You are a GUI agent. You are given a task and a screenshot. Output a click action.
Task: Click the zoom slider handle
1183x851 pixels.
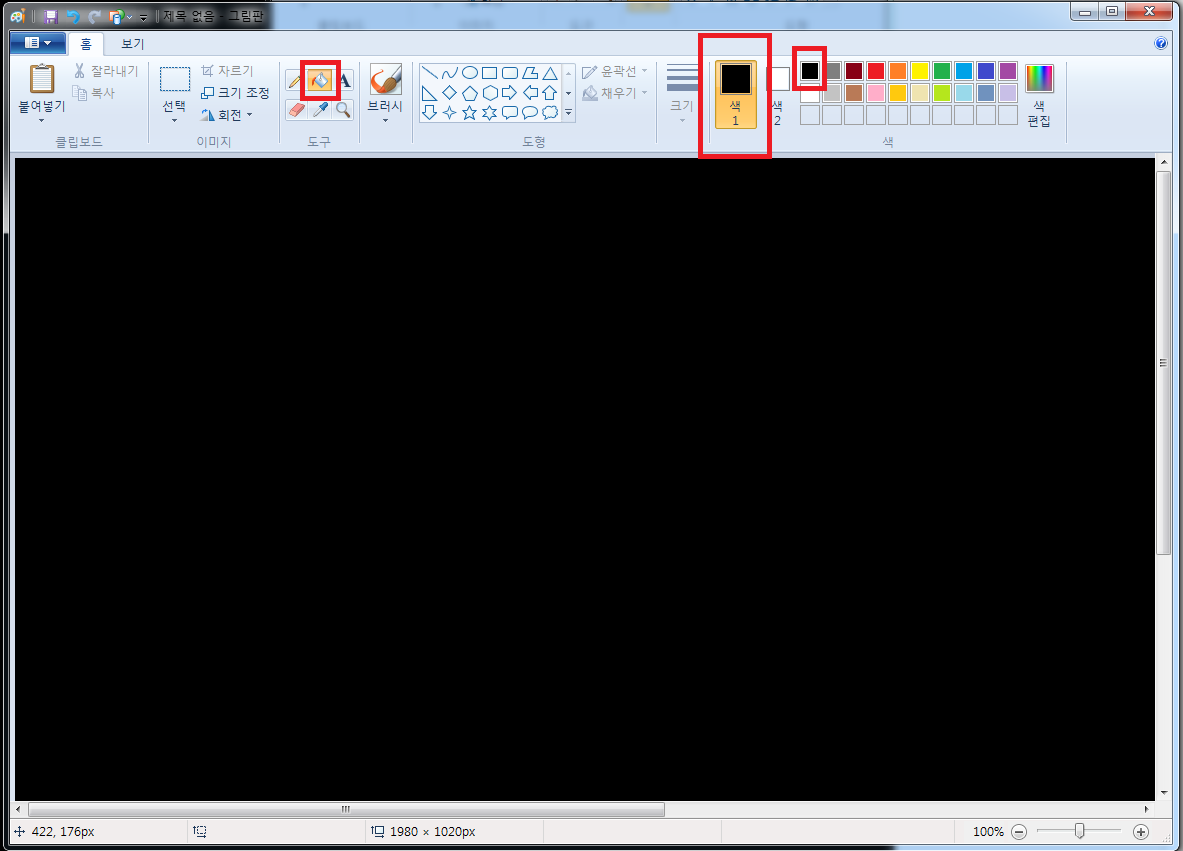pyautogui.click(x=1080, y=831)
